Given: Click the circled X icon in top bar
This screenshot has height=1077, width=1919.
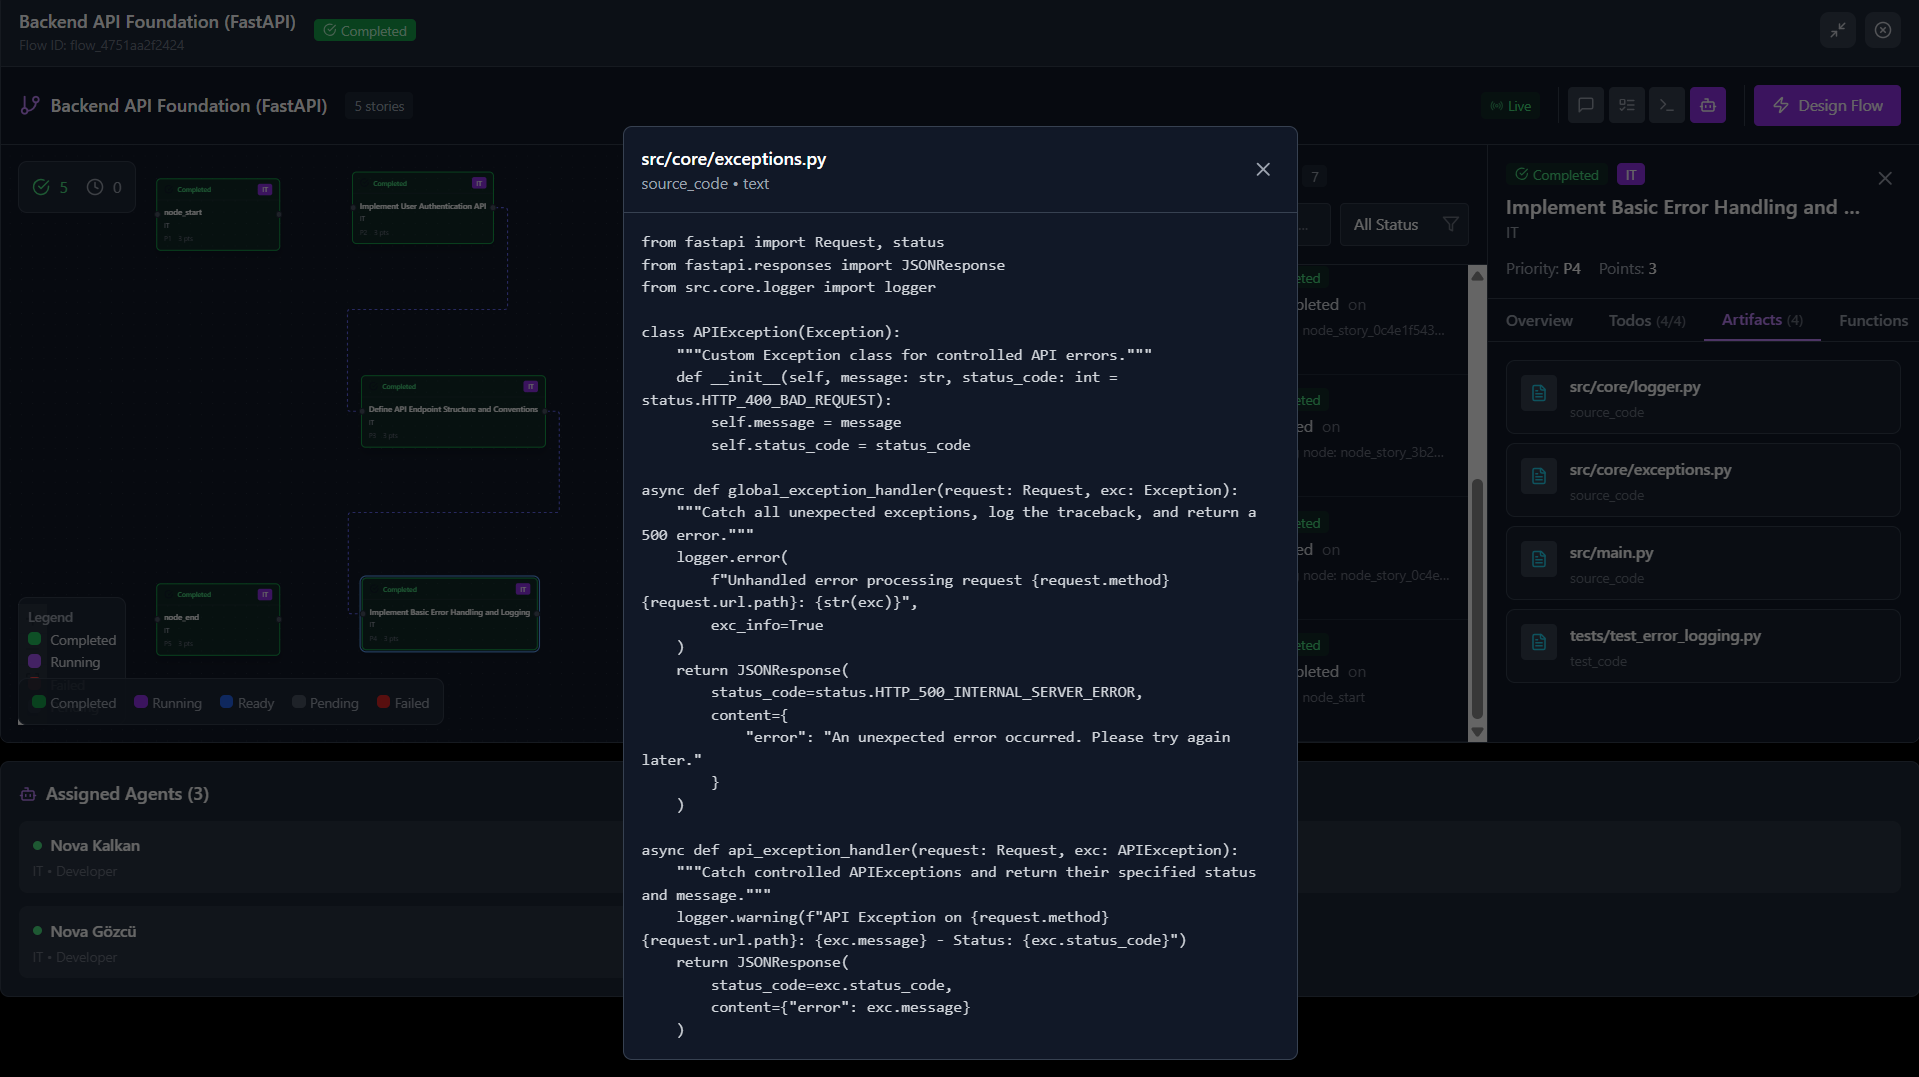Looking at the screenshot, I should 1883,30.
